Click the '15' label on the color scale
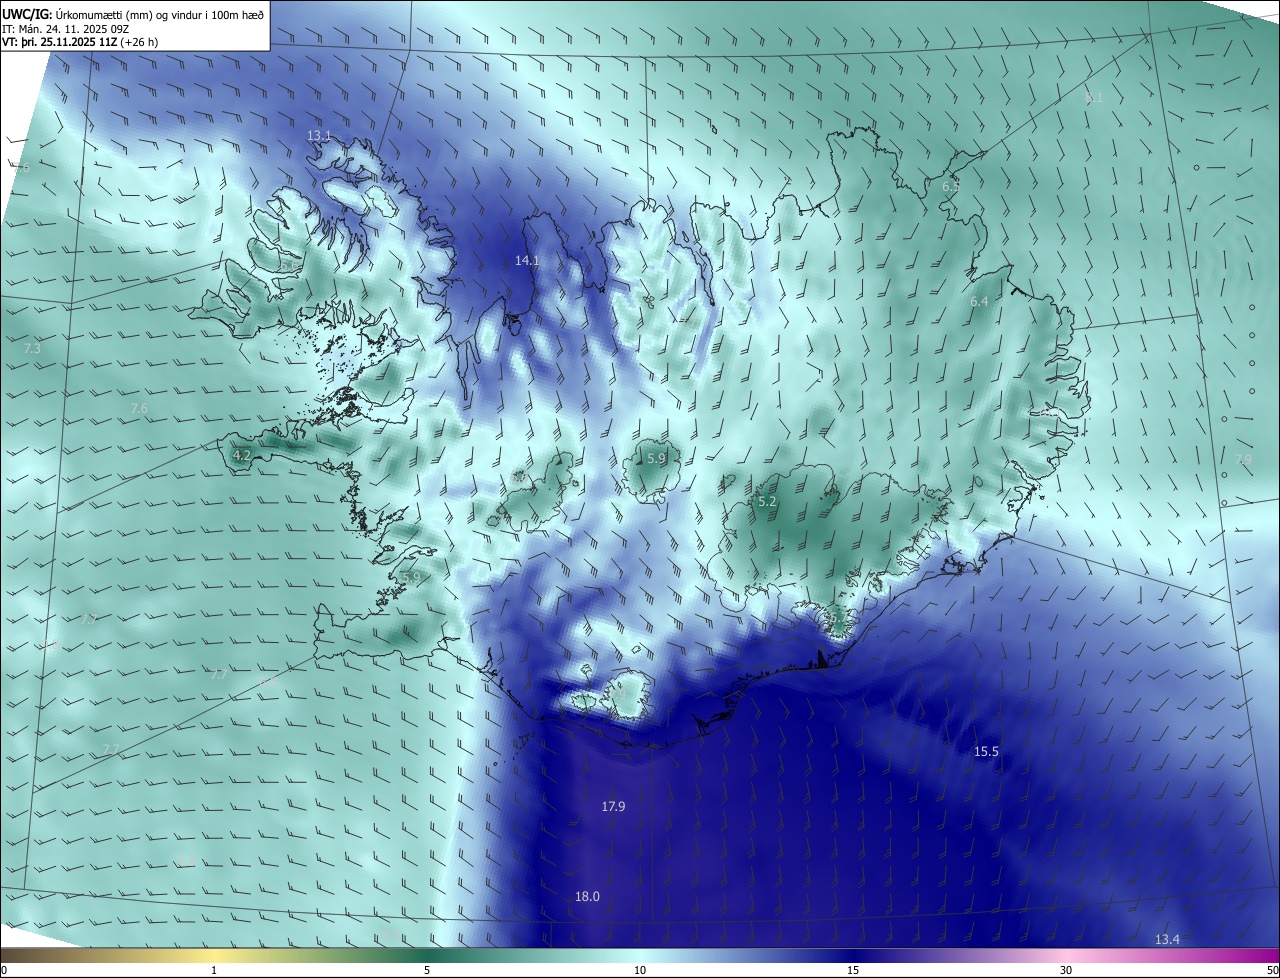 (x=853, y=970)
